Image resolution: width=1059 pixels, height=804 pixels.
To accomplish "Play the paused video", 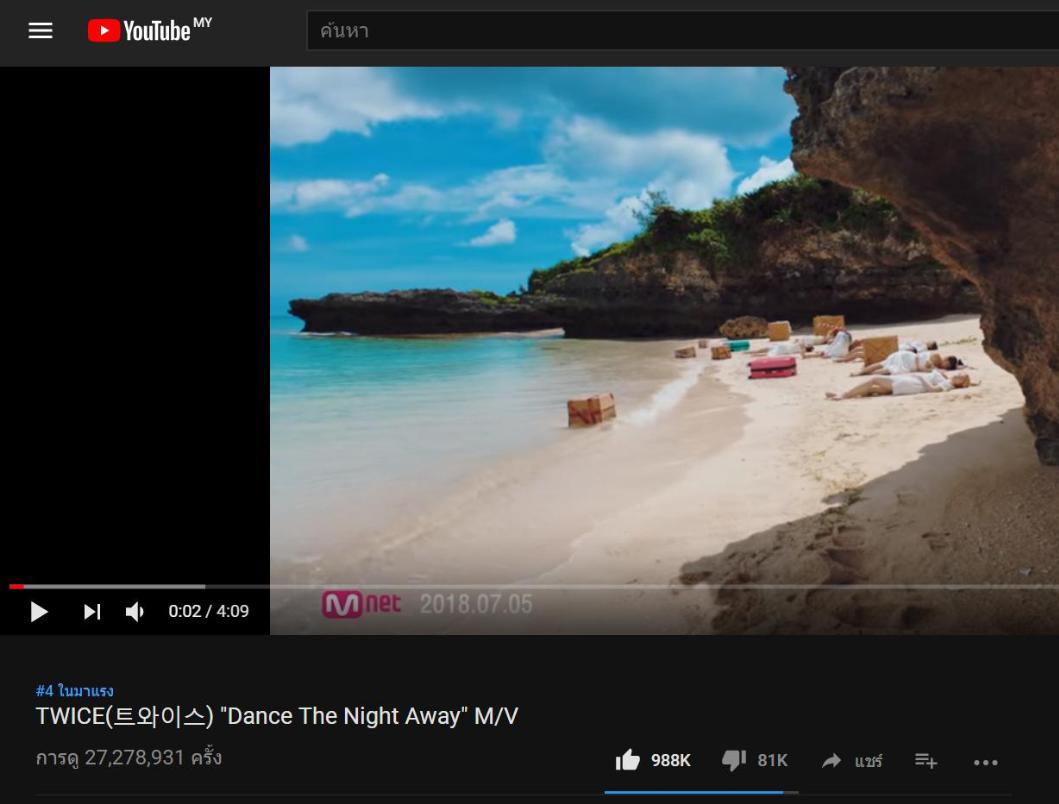I will click(39, 611).
